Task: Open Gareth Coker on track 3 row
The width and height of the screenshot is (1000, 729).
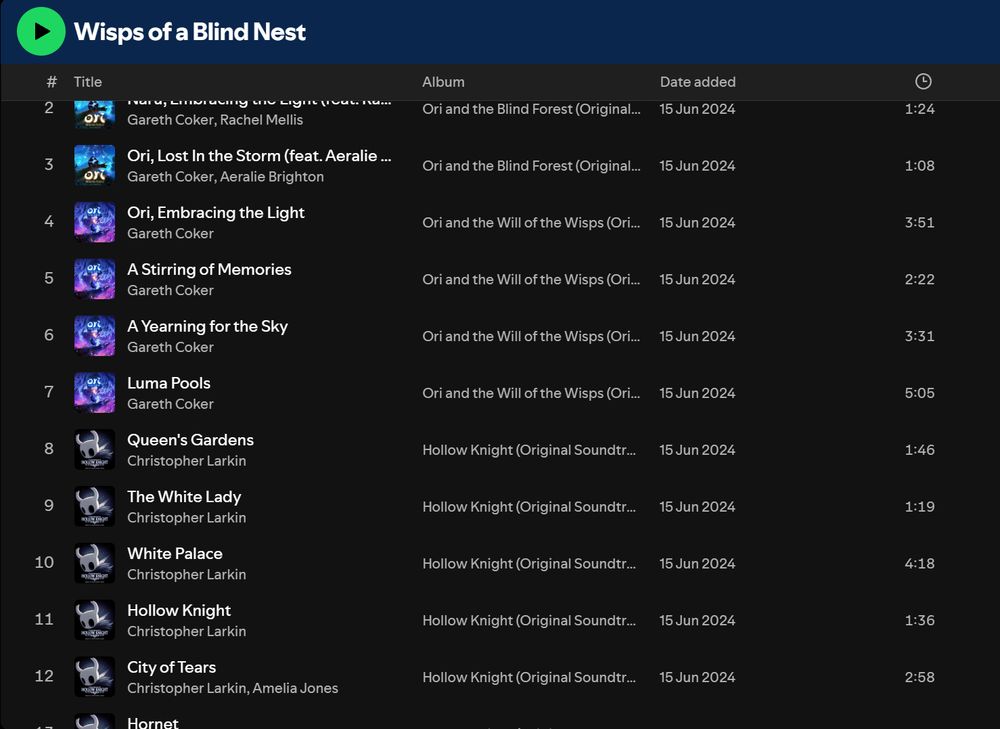Action: [170, 177]
